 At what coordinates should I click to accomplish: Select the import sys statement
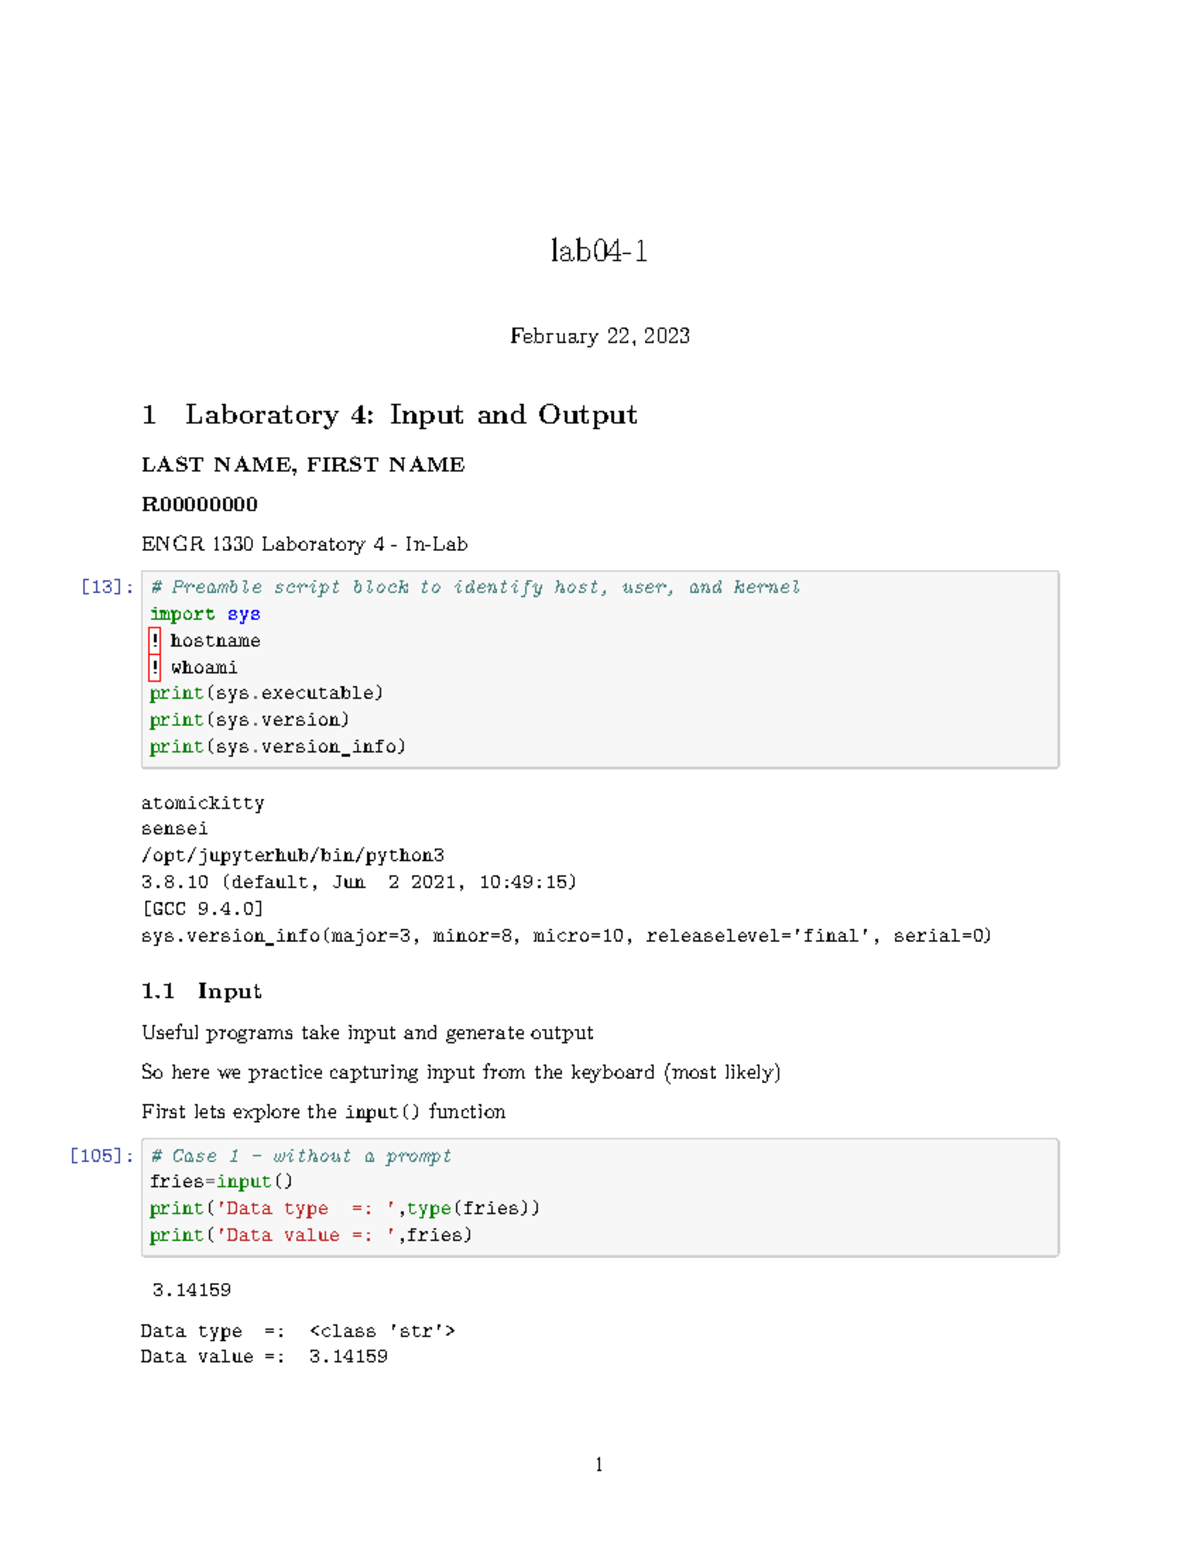203,614
